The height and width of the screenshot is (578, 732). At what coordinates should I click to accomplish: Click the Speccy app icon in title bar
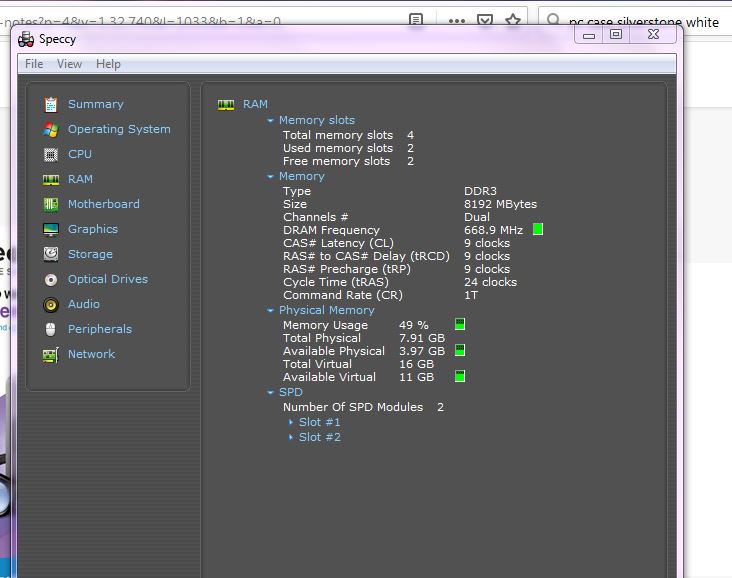click(x=26, y=39)
